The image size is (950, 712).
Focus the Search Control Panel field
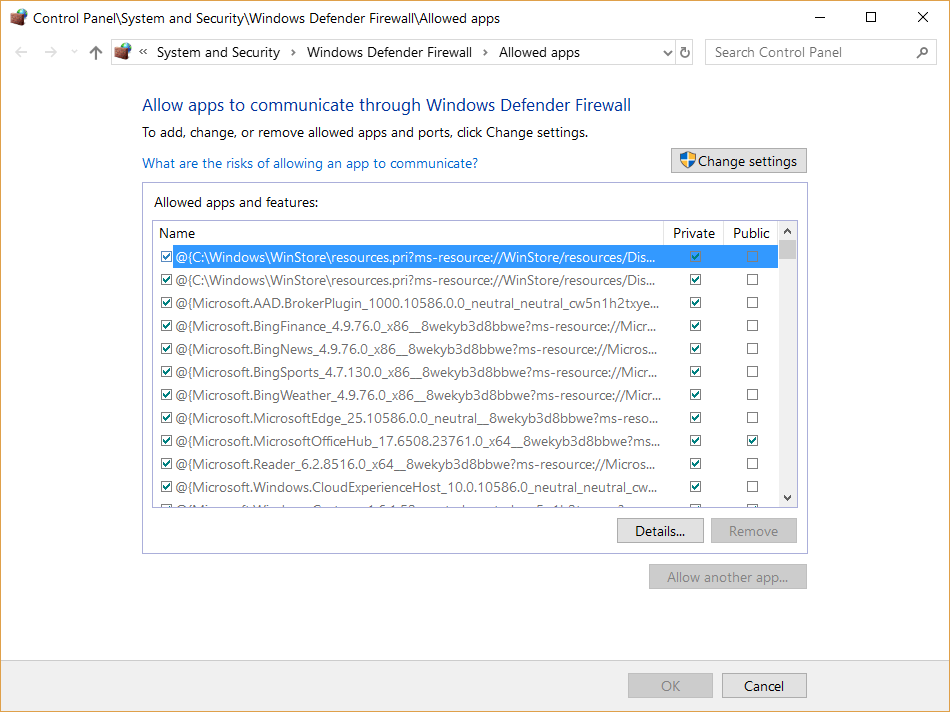[820, 52]
